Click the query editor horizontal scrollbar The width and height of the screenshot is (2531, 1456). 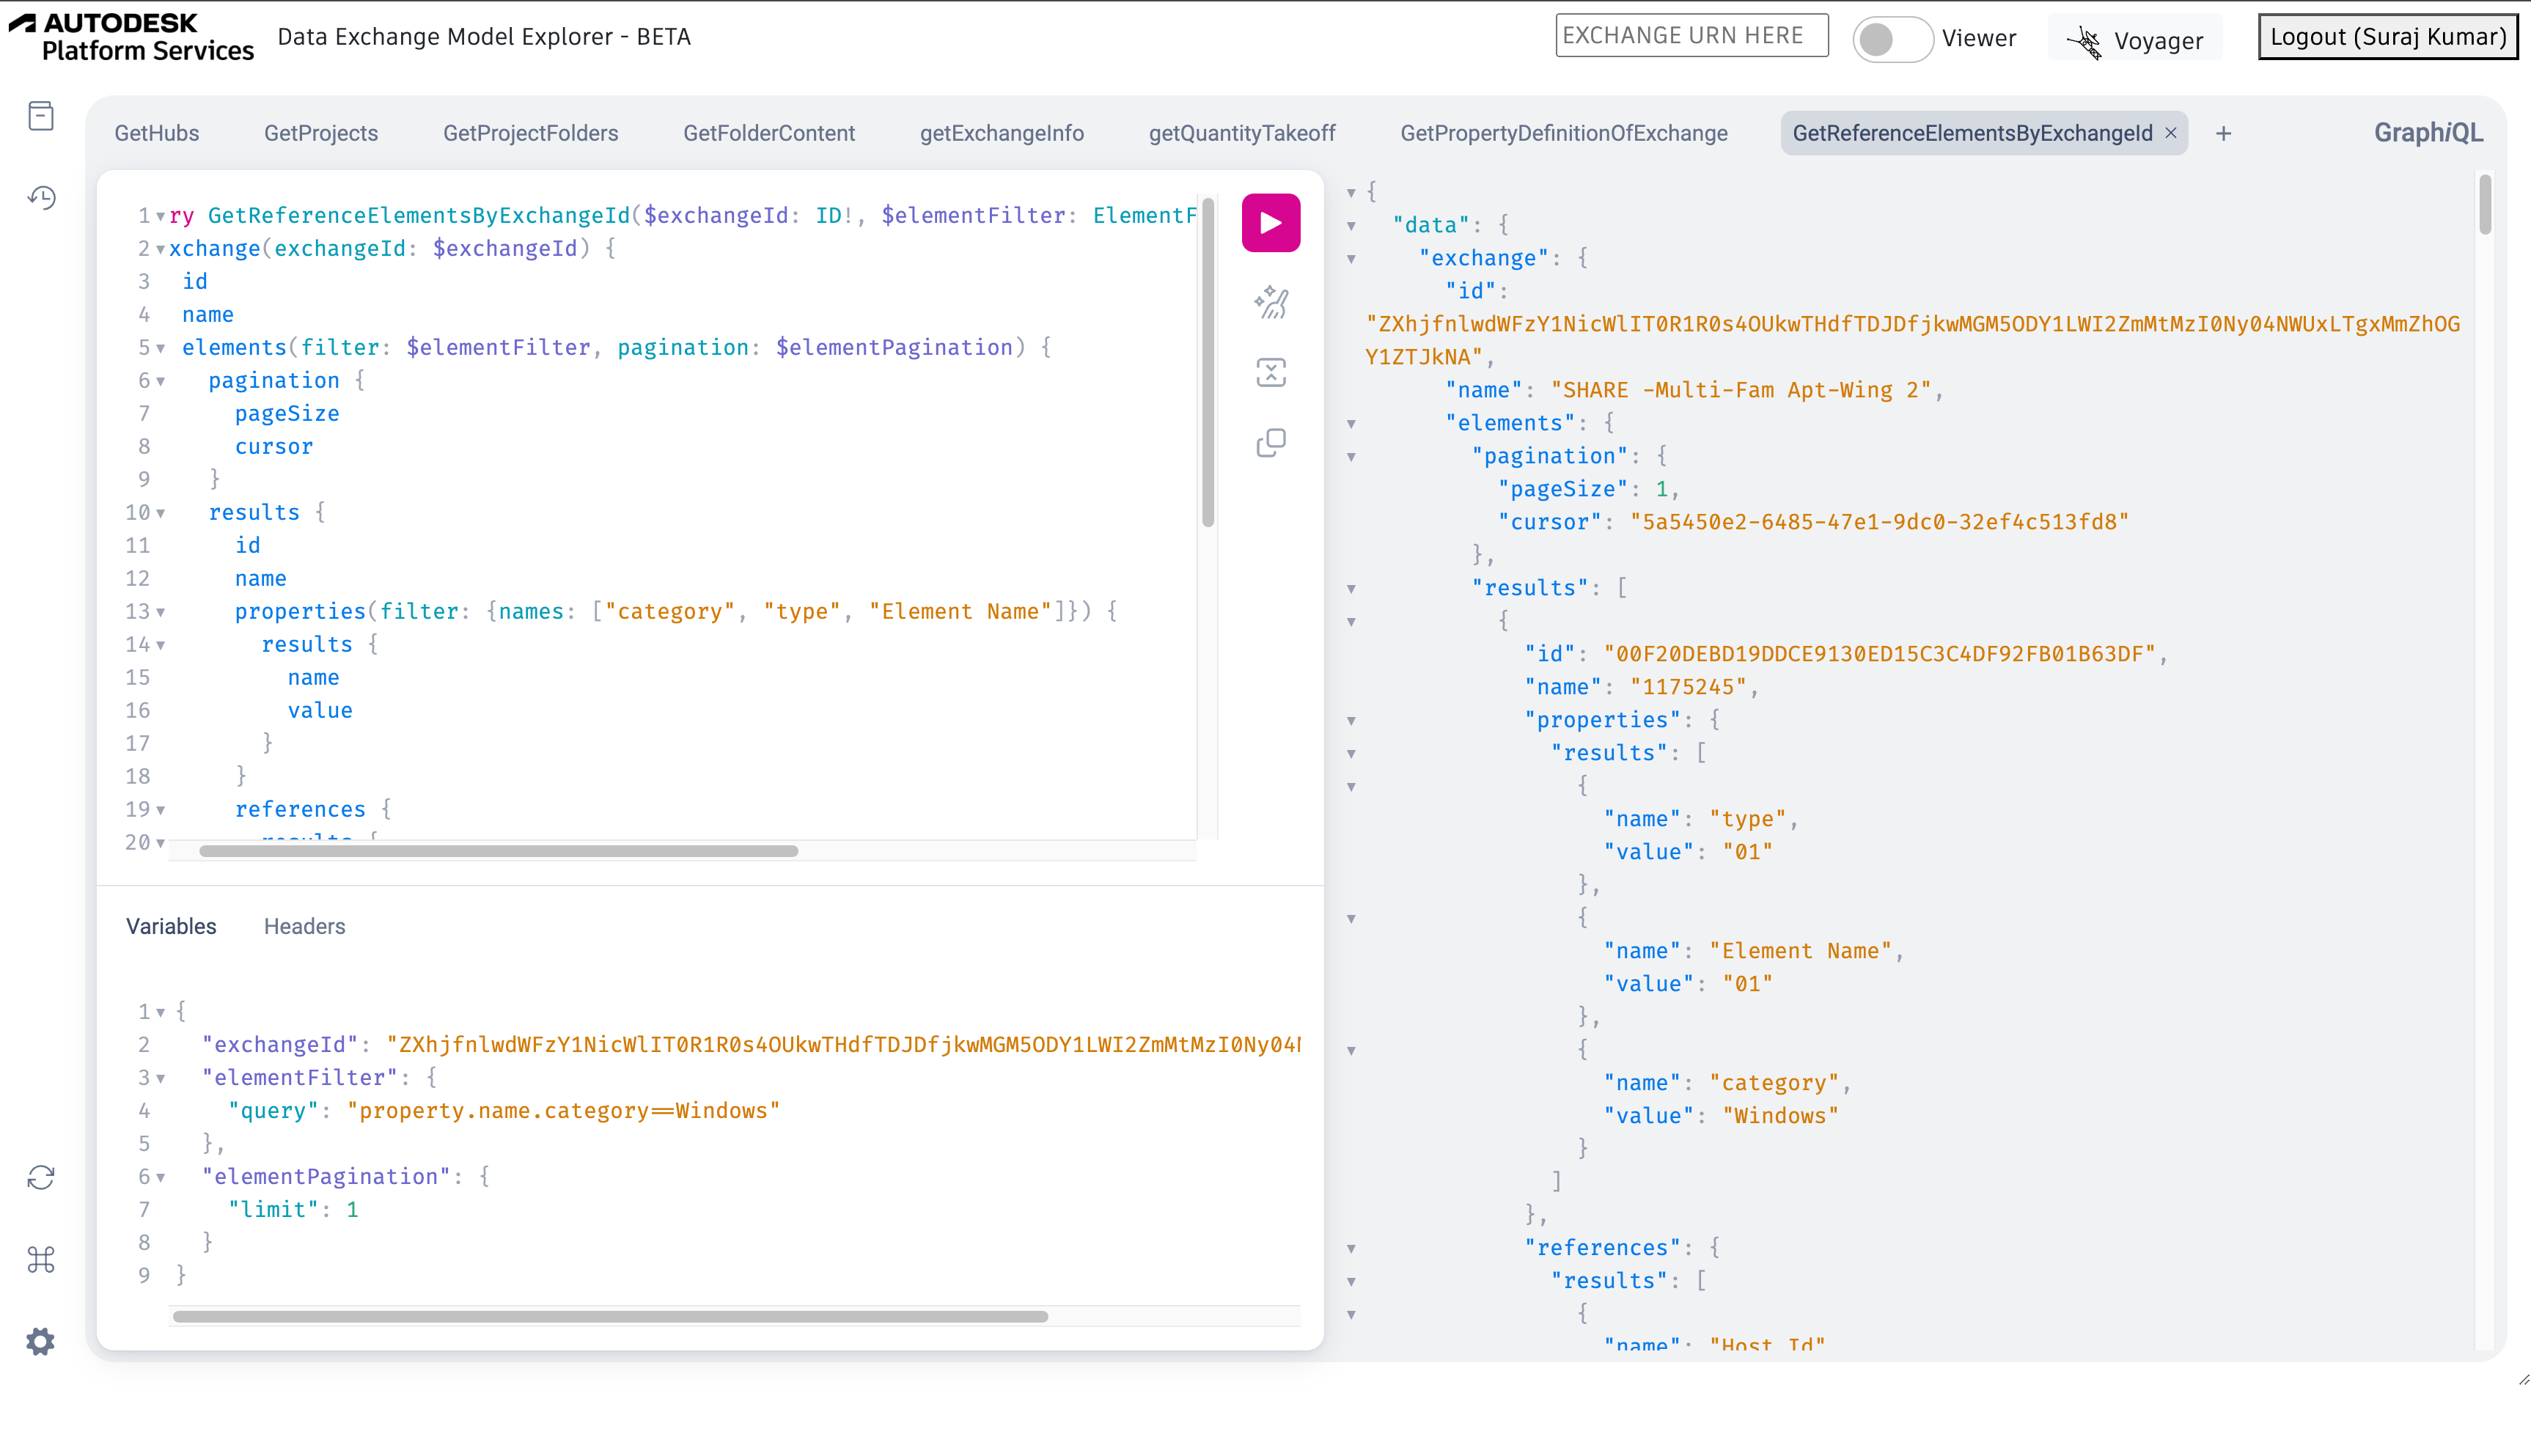[x=498, y=851]
